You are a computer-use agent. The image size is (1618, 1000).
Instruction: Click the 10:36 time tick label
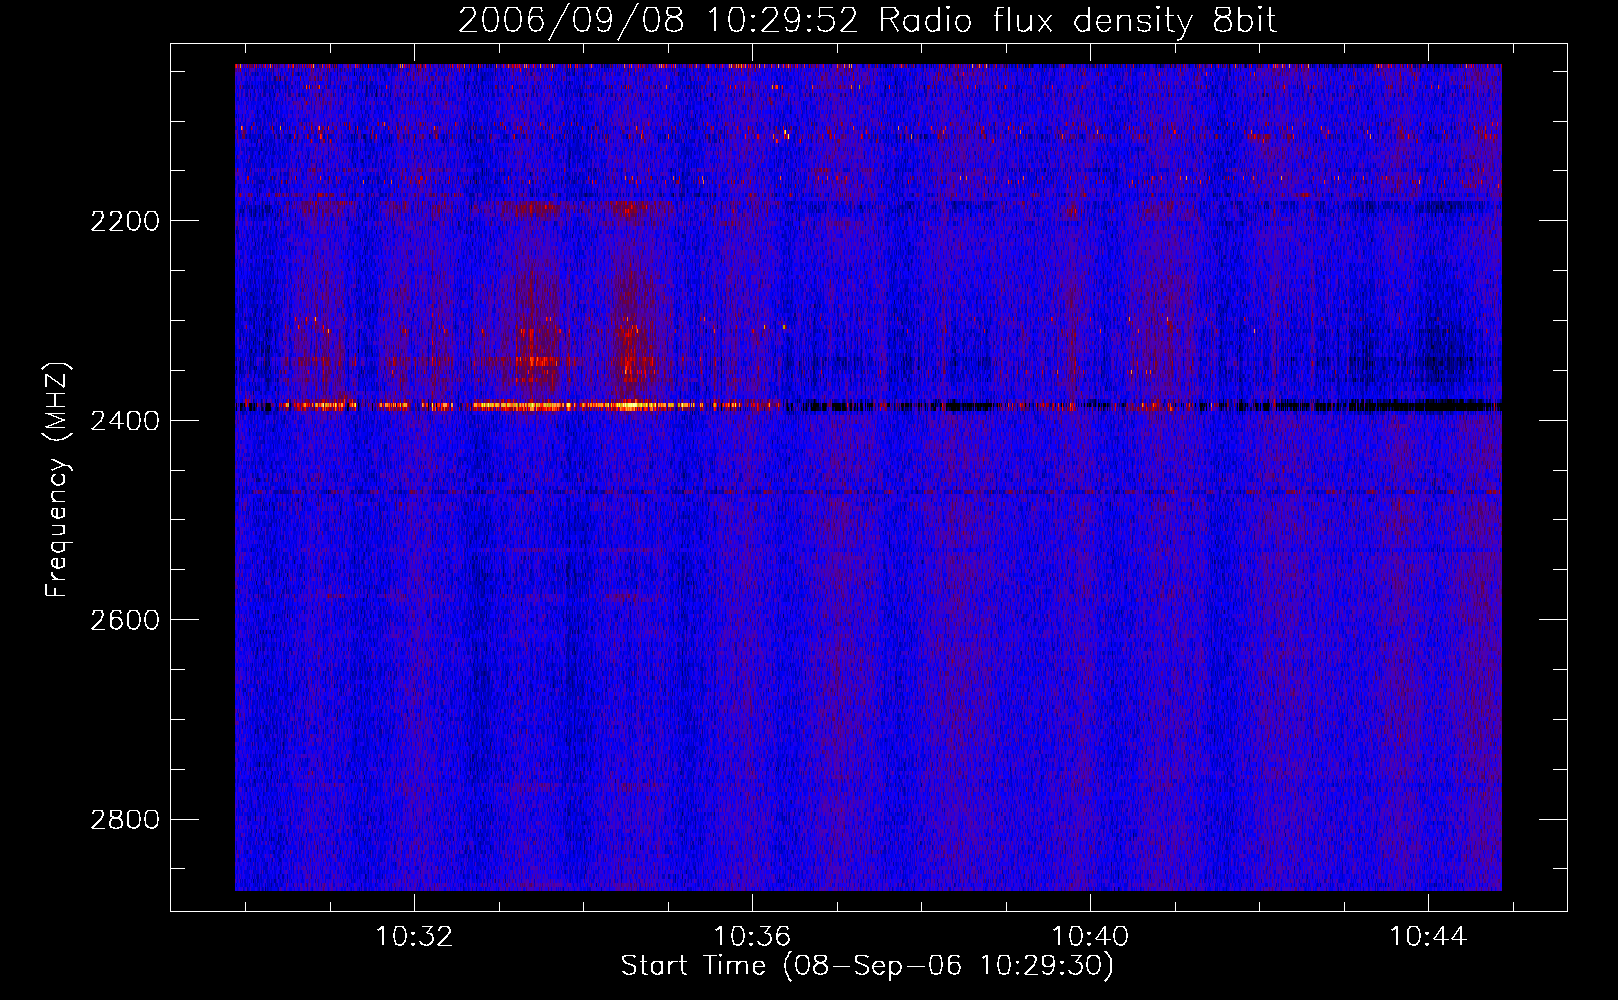[751, 937]
